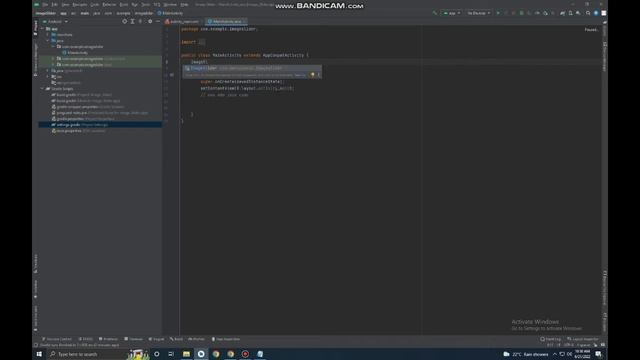Open Project panel gear options
The width and height of the screenshot is (640, 360).
(150, 21)
